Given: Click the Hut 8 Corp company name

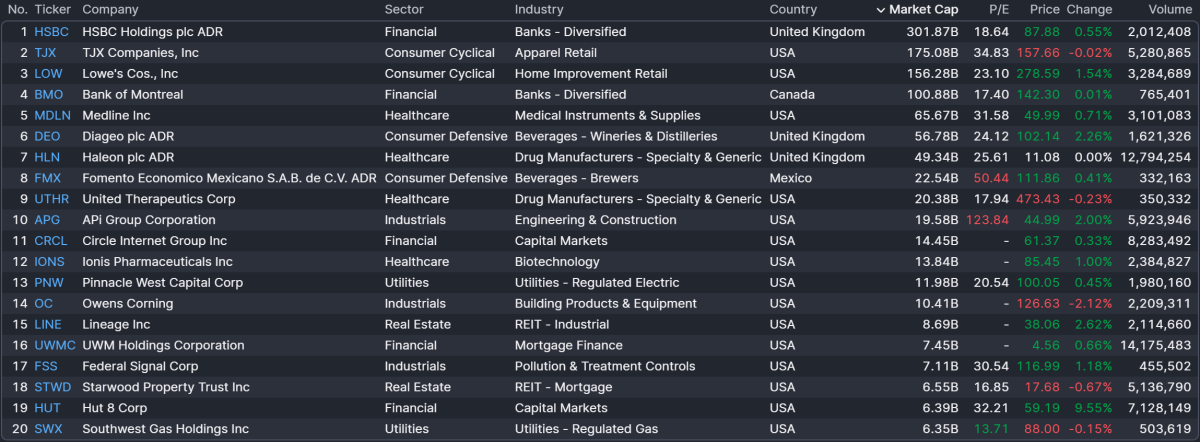Looking at the screenshot, I should point(114,408).
